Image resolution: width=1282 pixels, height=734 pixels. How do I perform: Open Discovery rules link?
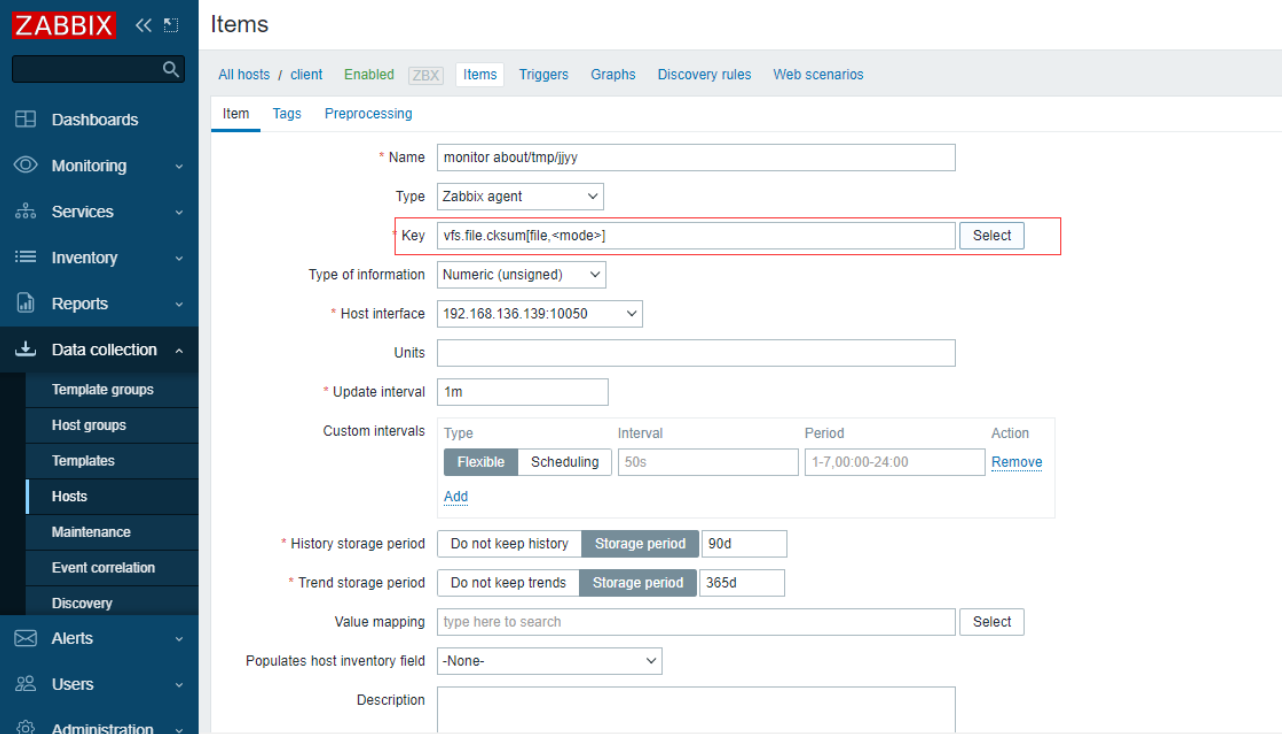point(704,75)
